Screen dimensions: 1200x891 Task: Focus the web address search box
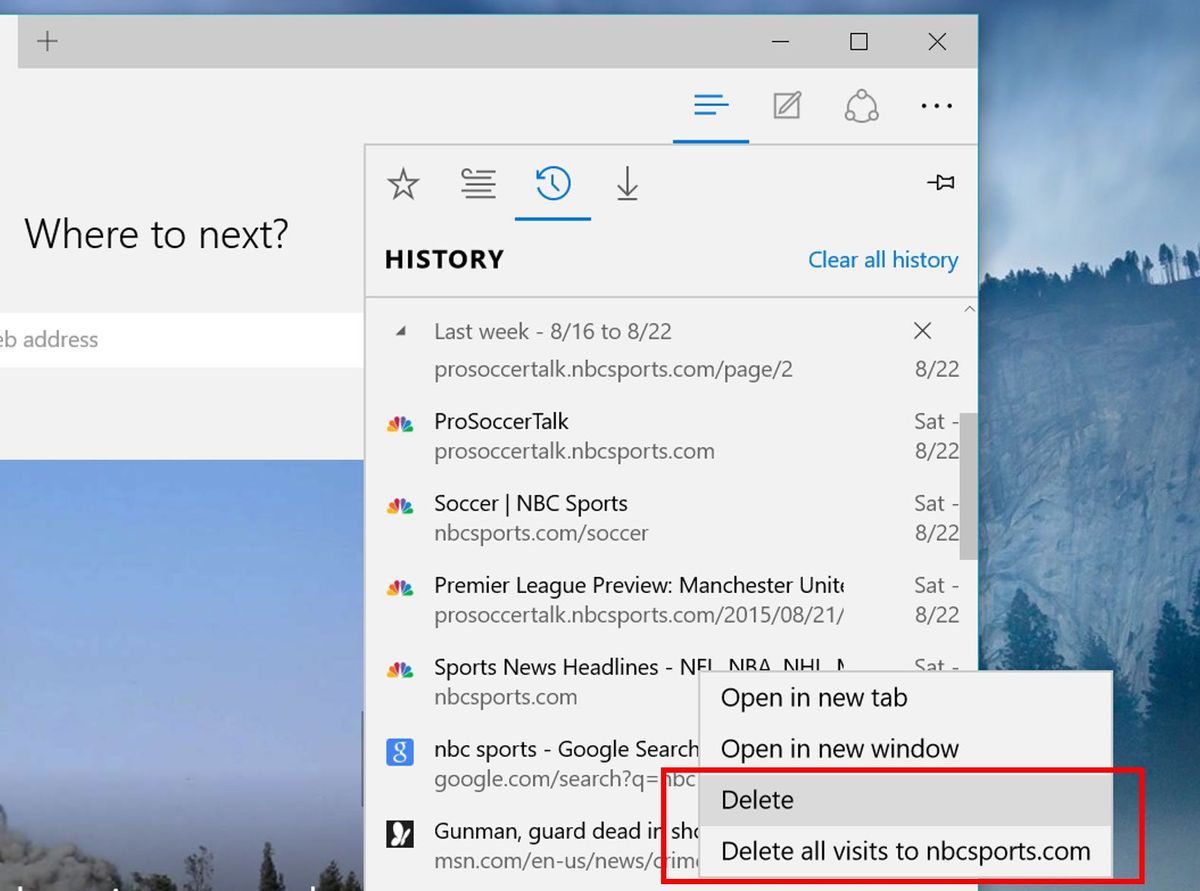coord(181,340)
